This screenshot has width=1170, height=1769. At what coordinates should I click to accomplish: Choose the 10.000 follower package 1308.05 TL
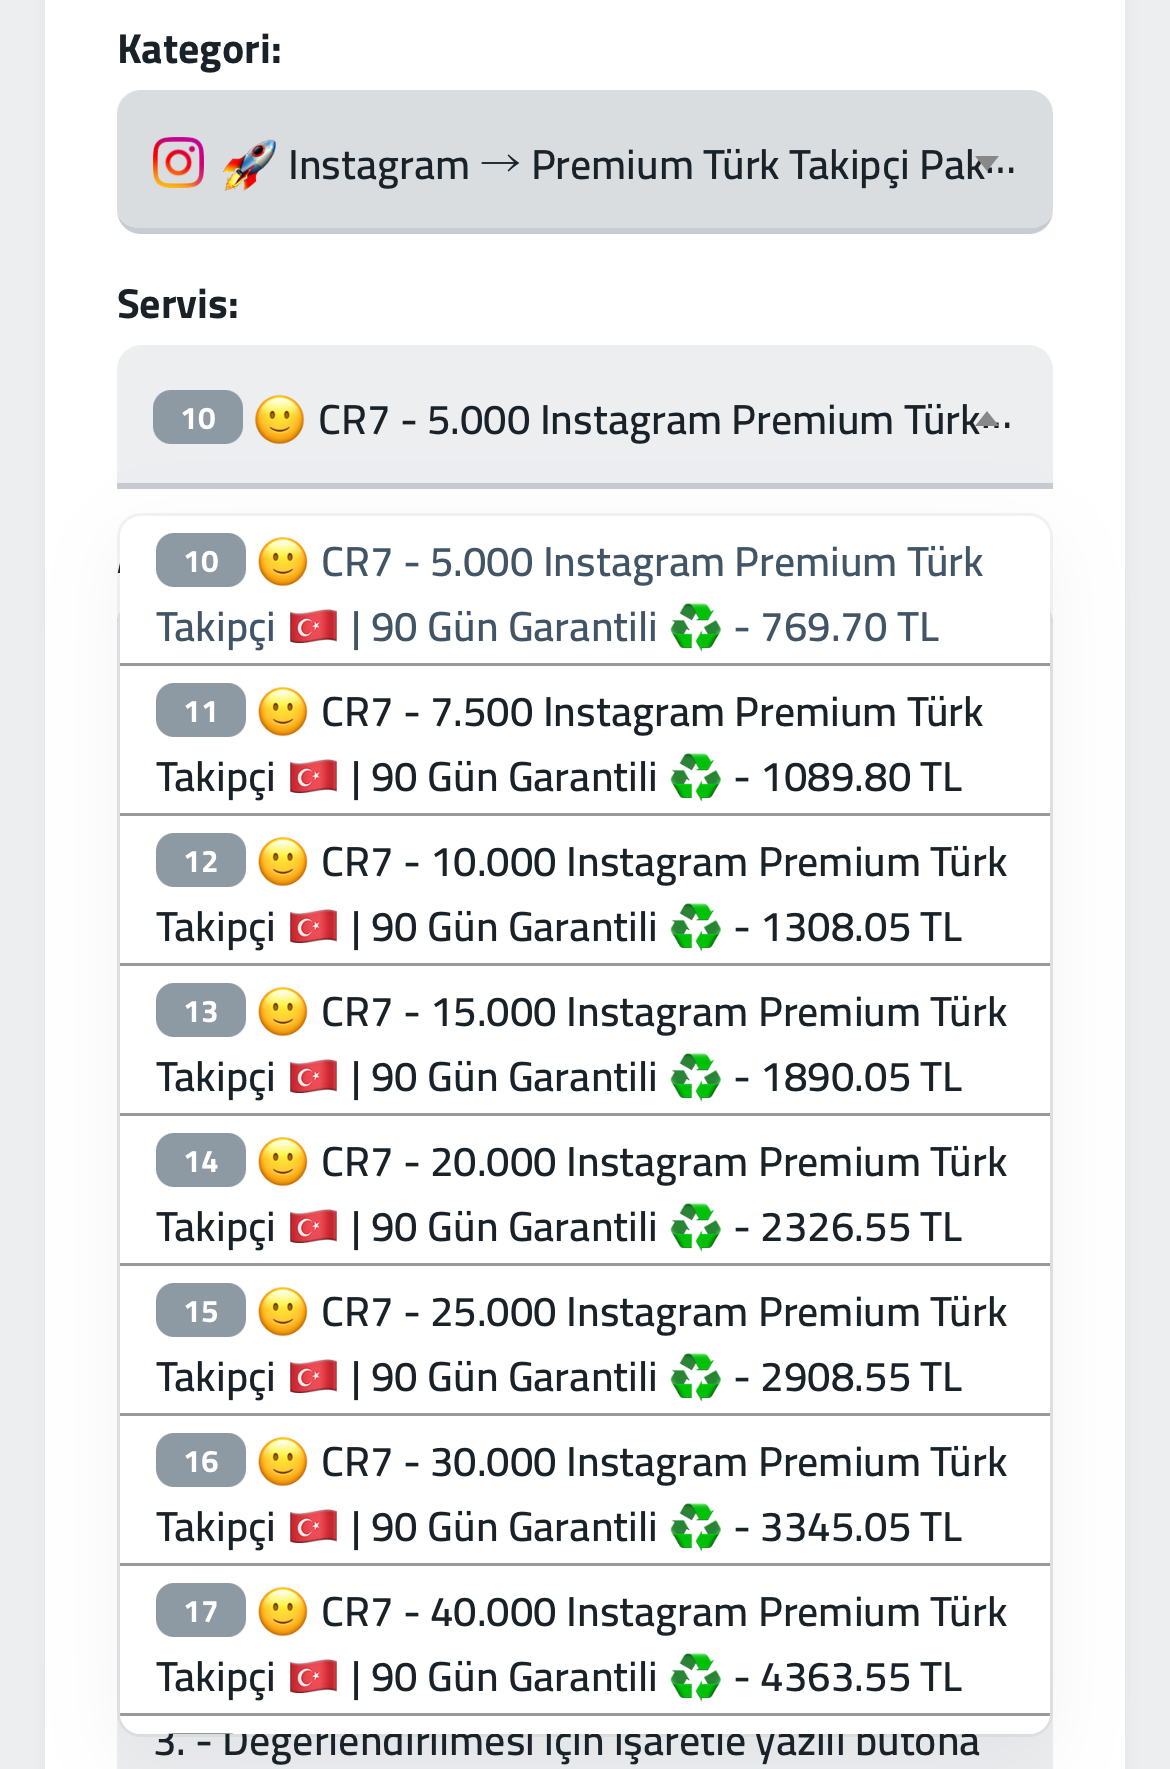[x=585, y=891]
